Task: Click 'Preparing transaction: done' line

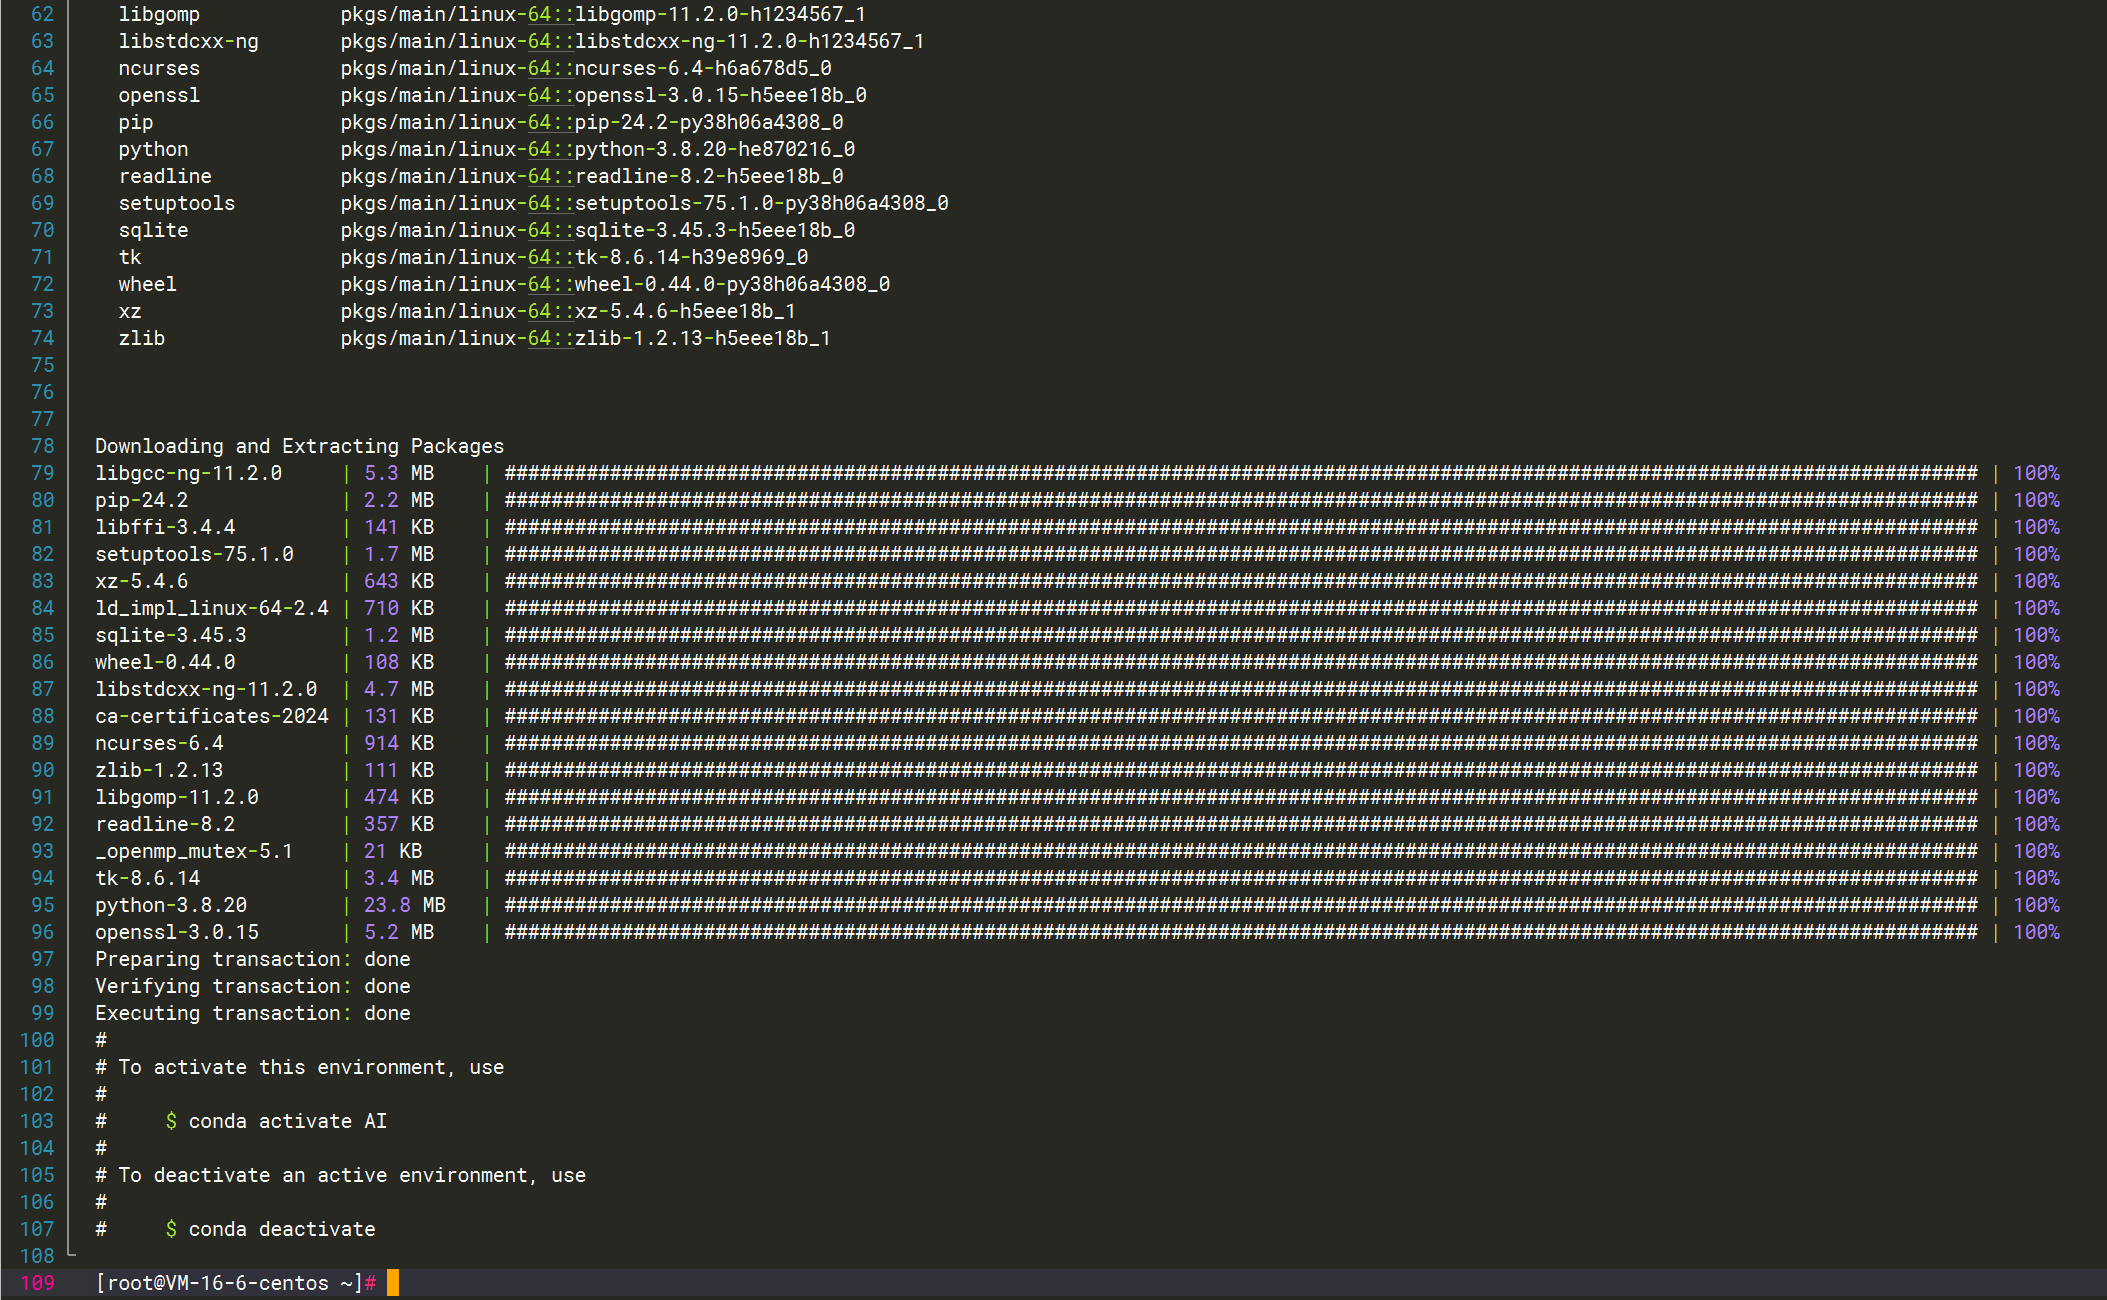Action: tap(252, 959)
